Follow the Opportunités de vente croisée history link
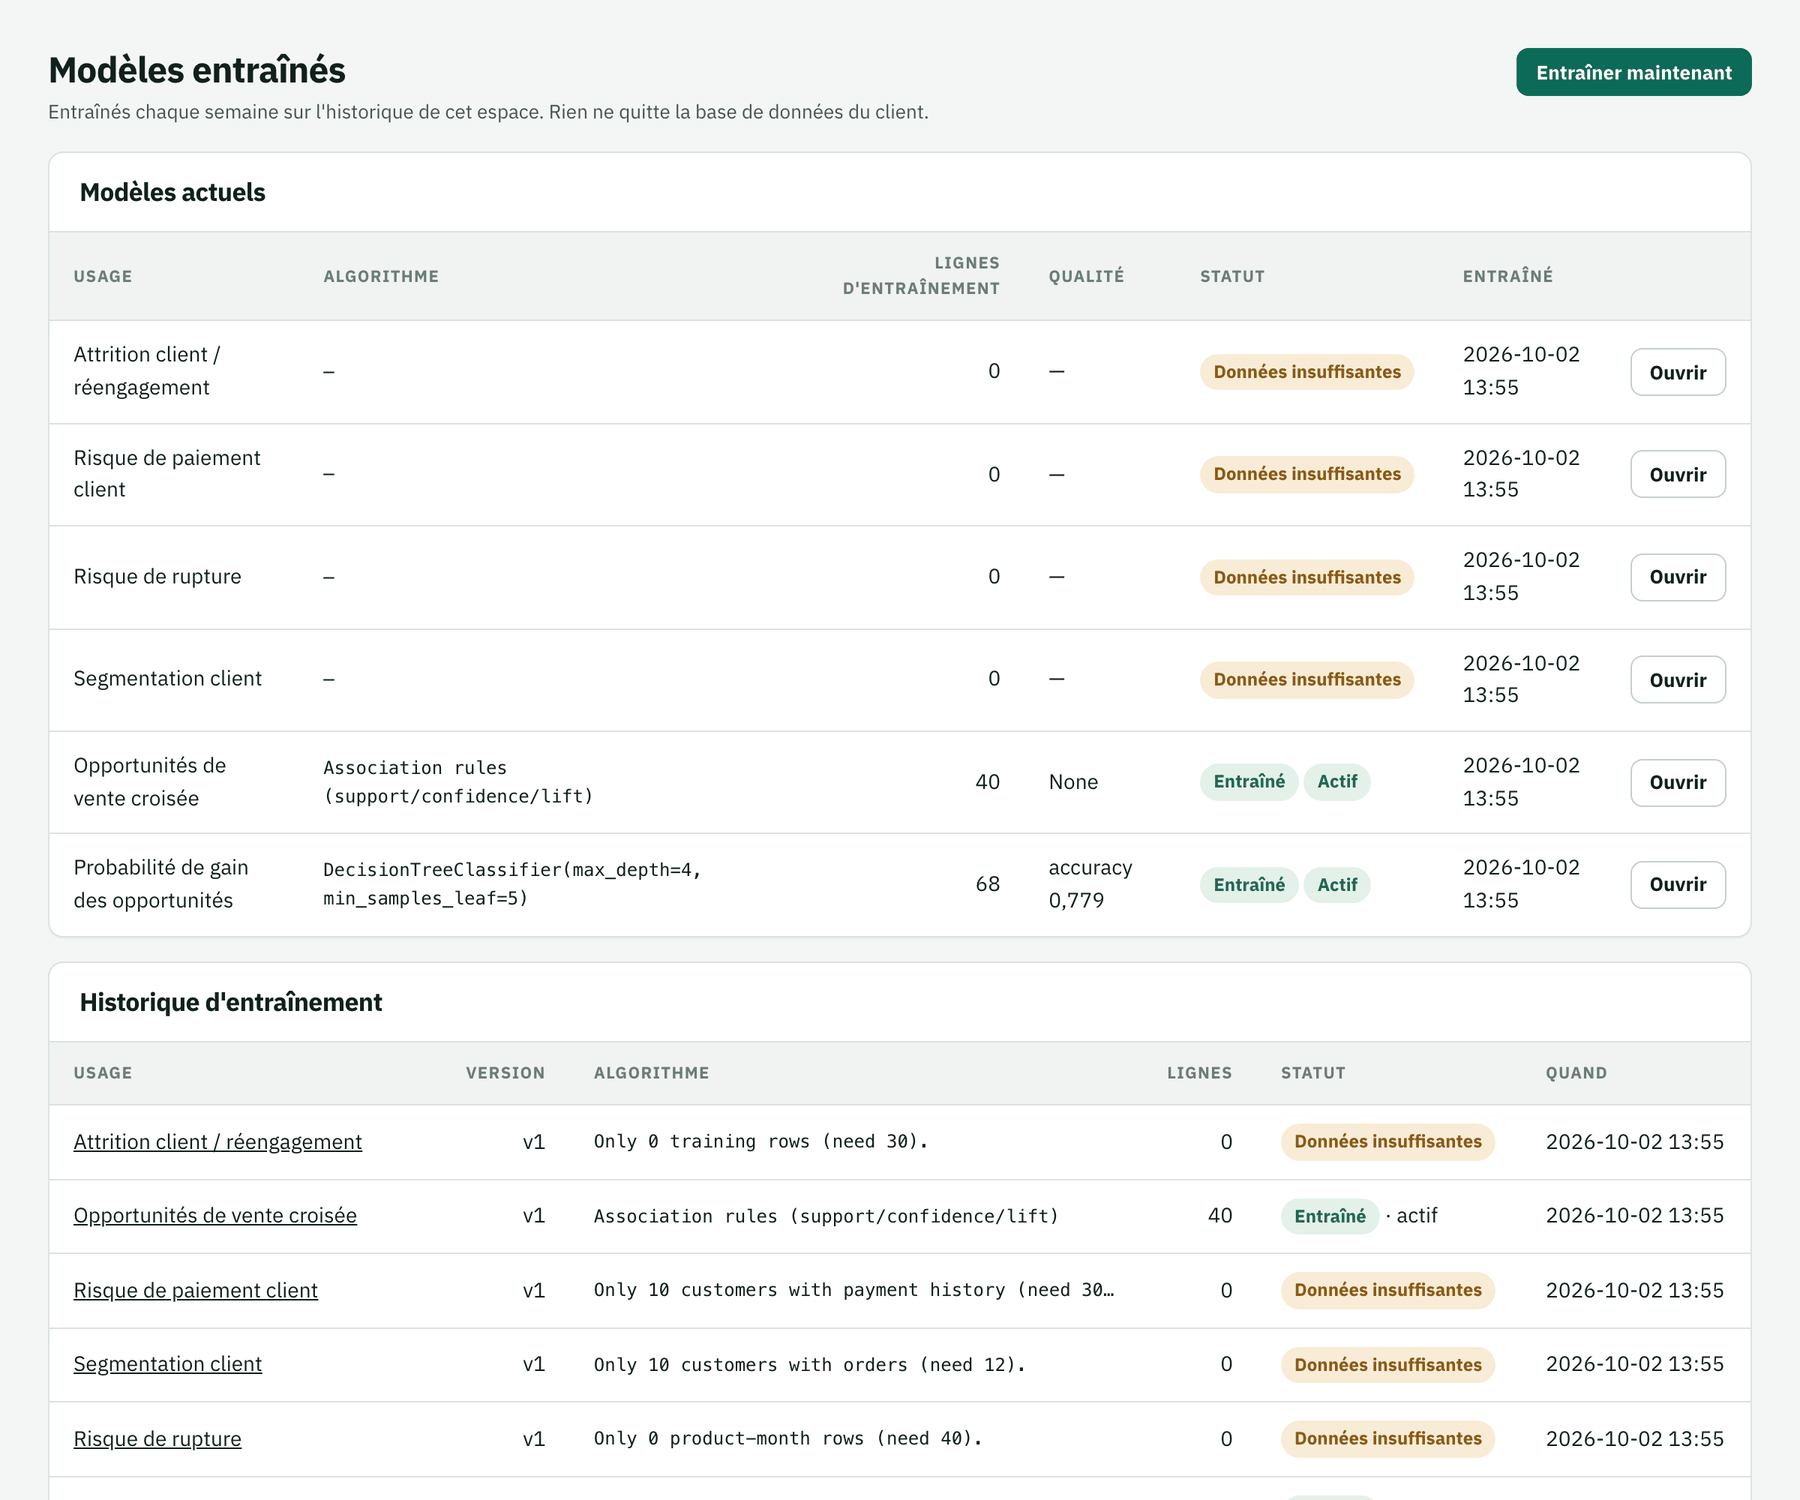Viewport: 1800px width, 1500px height. point(215,1216)
